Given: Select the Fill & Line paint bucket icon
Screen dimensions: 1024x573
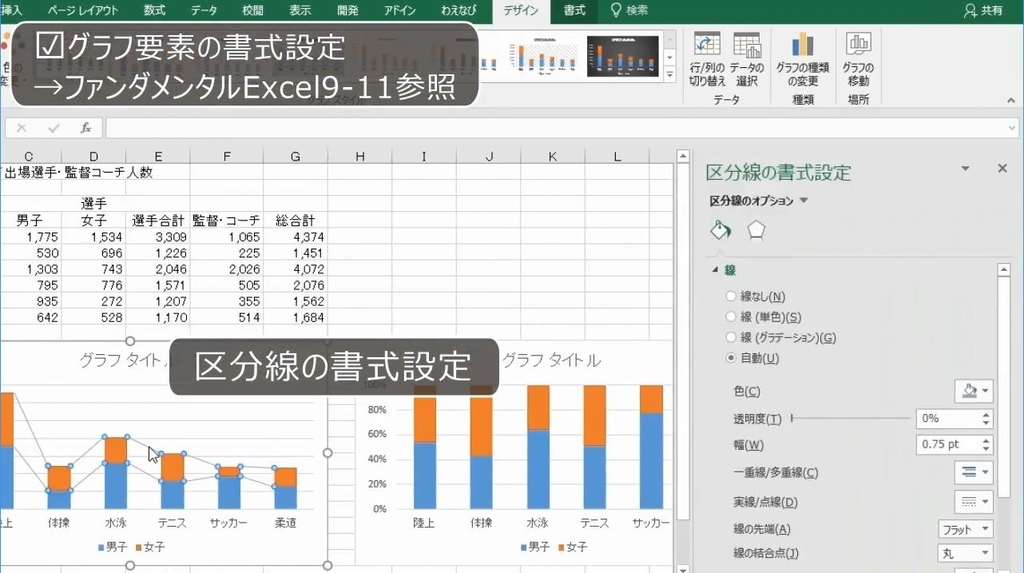Looking at the screenshot, I should 720,230.
